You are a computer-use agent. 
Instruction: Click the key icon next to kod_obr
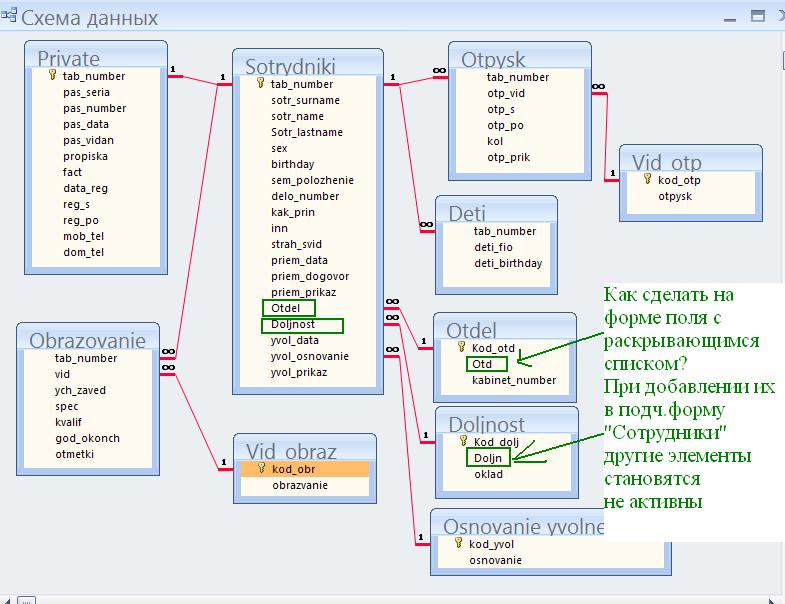[261, 468]
